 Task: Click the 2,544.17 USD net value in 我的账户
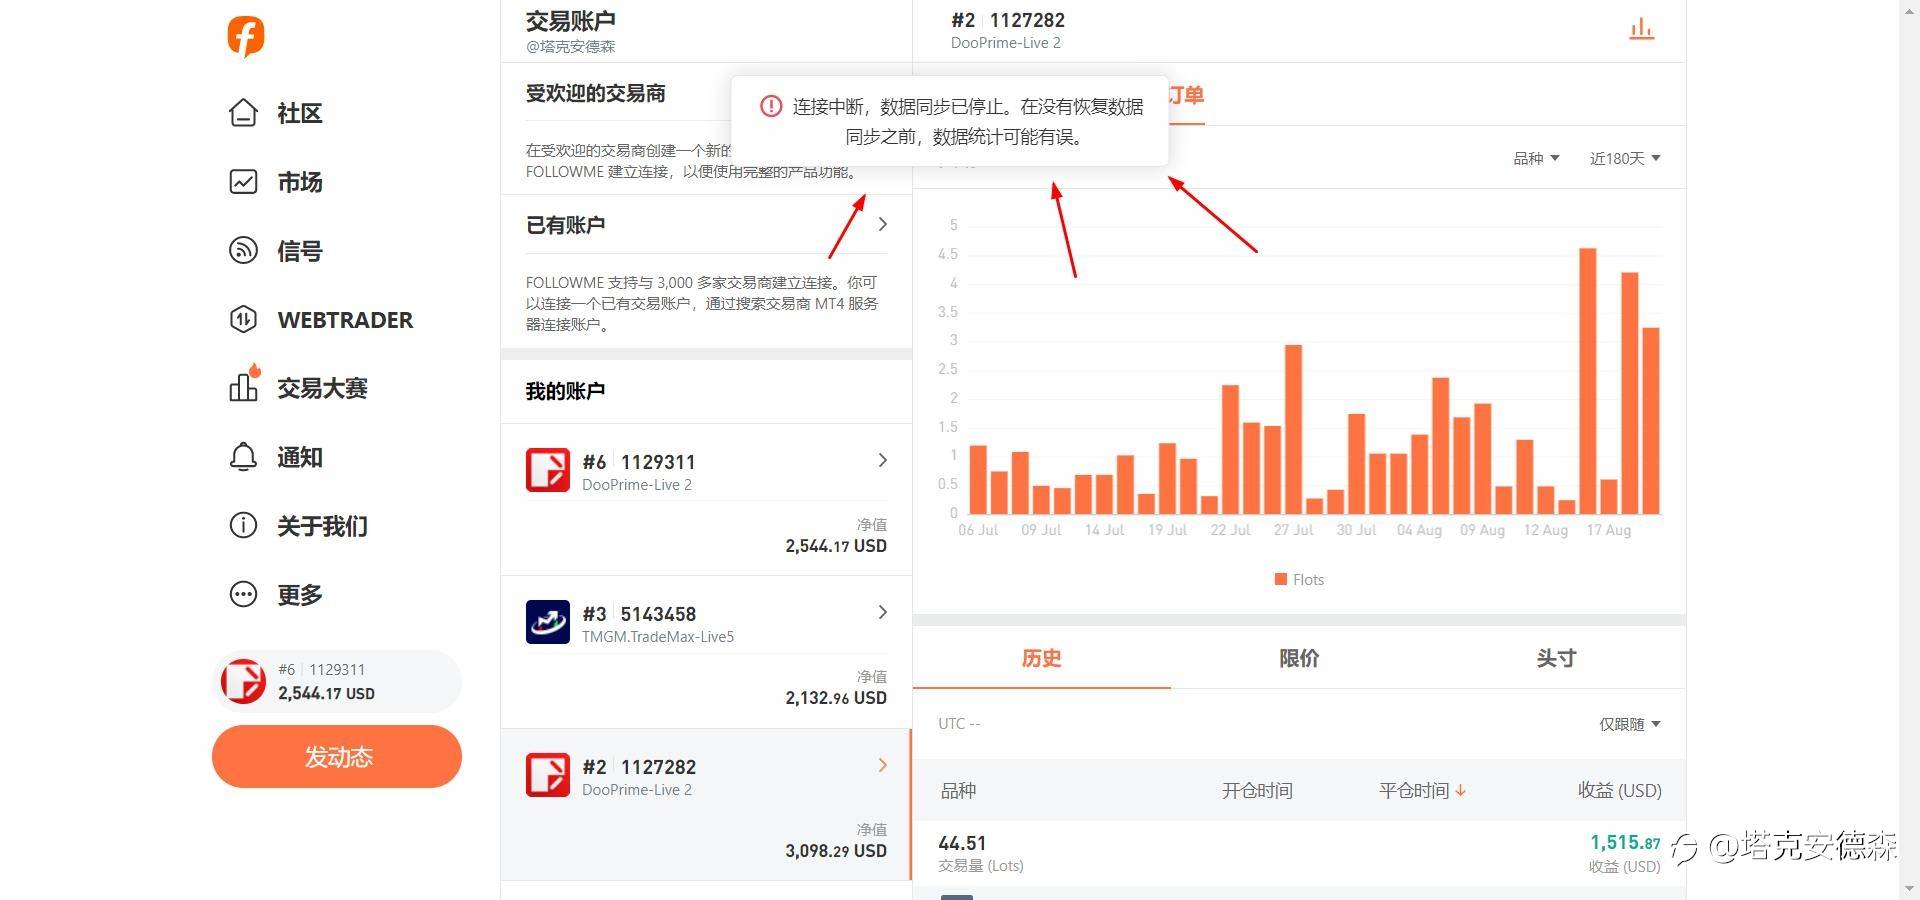[836, 546]
